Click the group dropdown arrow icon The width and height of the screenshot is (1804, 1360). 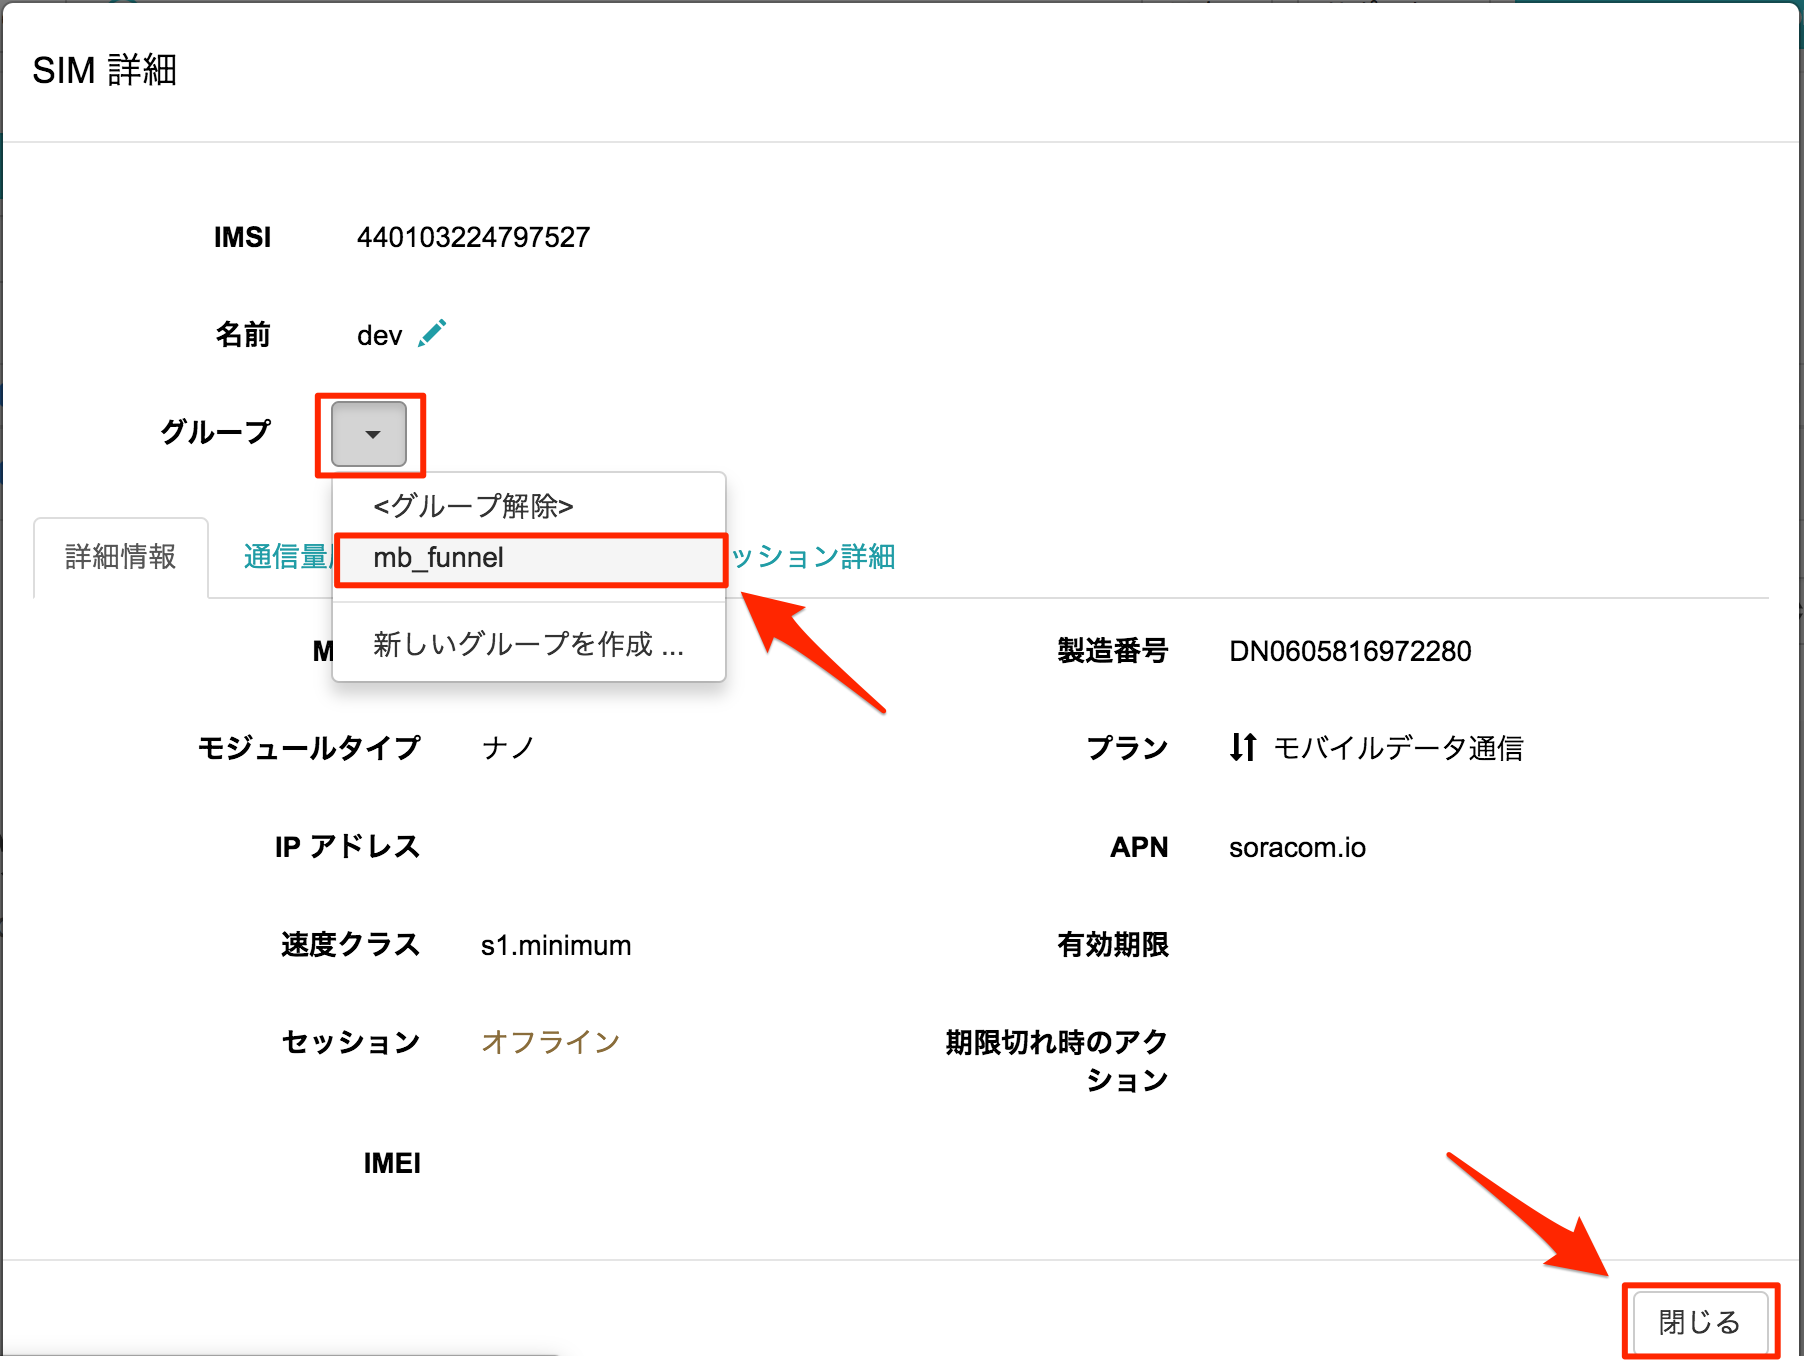(x=370, y=434)
